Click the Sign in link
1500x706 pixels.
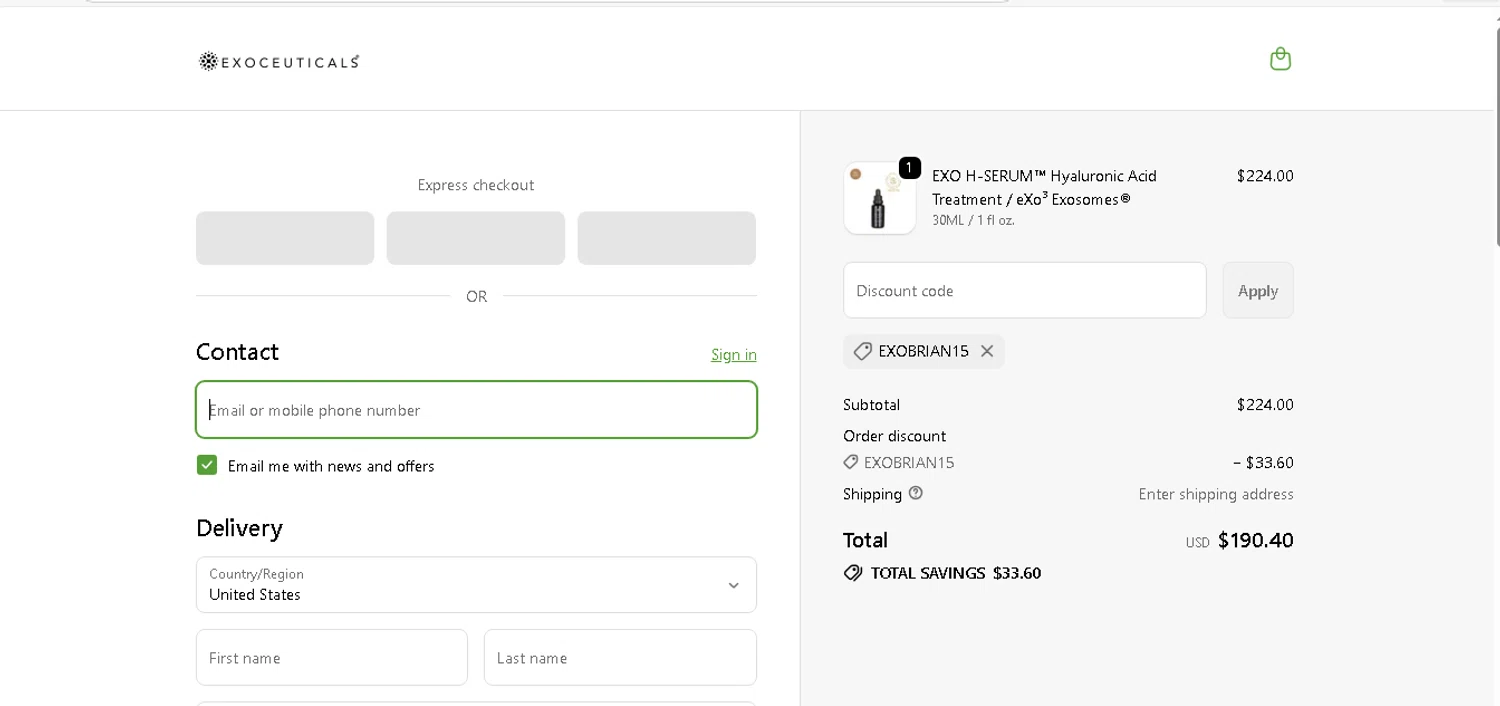[734, 354]
